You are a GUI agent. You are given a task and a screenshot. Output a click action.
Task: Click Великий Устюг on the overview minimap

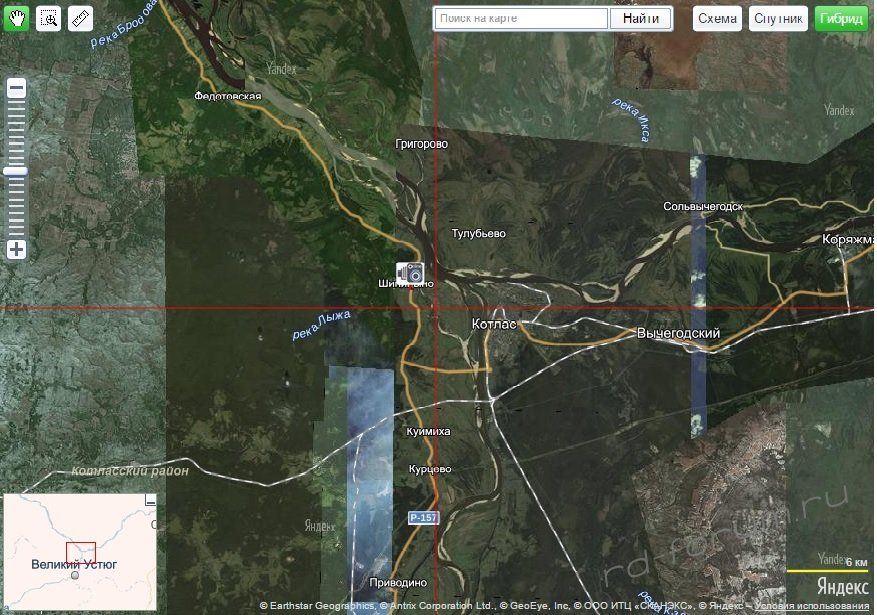[x=74, y=565]
